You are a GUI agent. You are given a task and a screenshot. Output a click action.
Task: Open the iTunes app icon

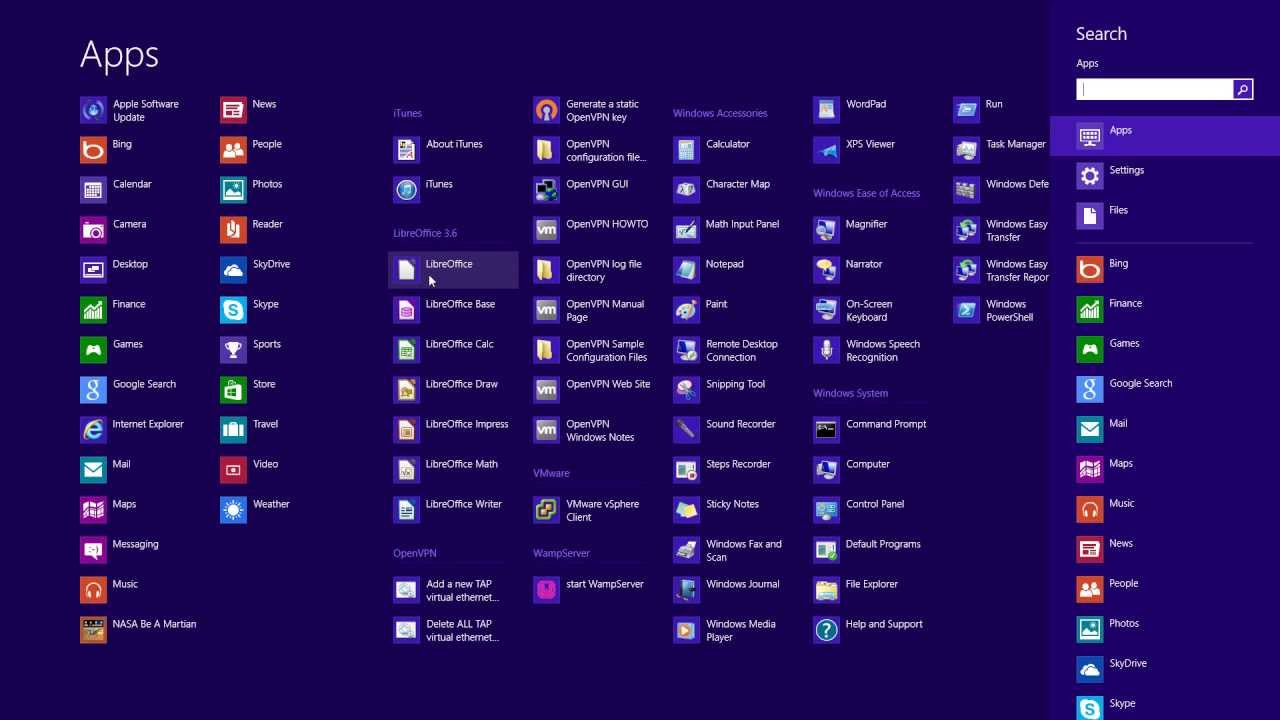(406, 190)
